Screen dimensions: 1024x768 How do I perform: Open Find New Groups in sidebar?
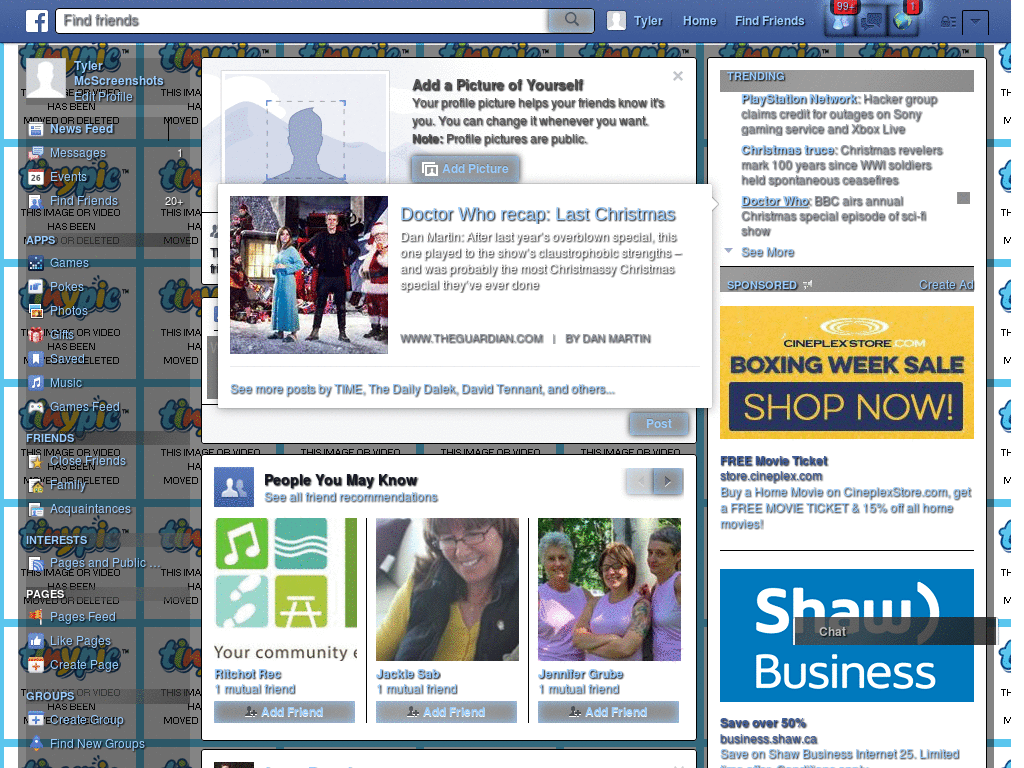[97, 744]
